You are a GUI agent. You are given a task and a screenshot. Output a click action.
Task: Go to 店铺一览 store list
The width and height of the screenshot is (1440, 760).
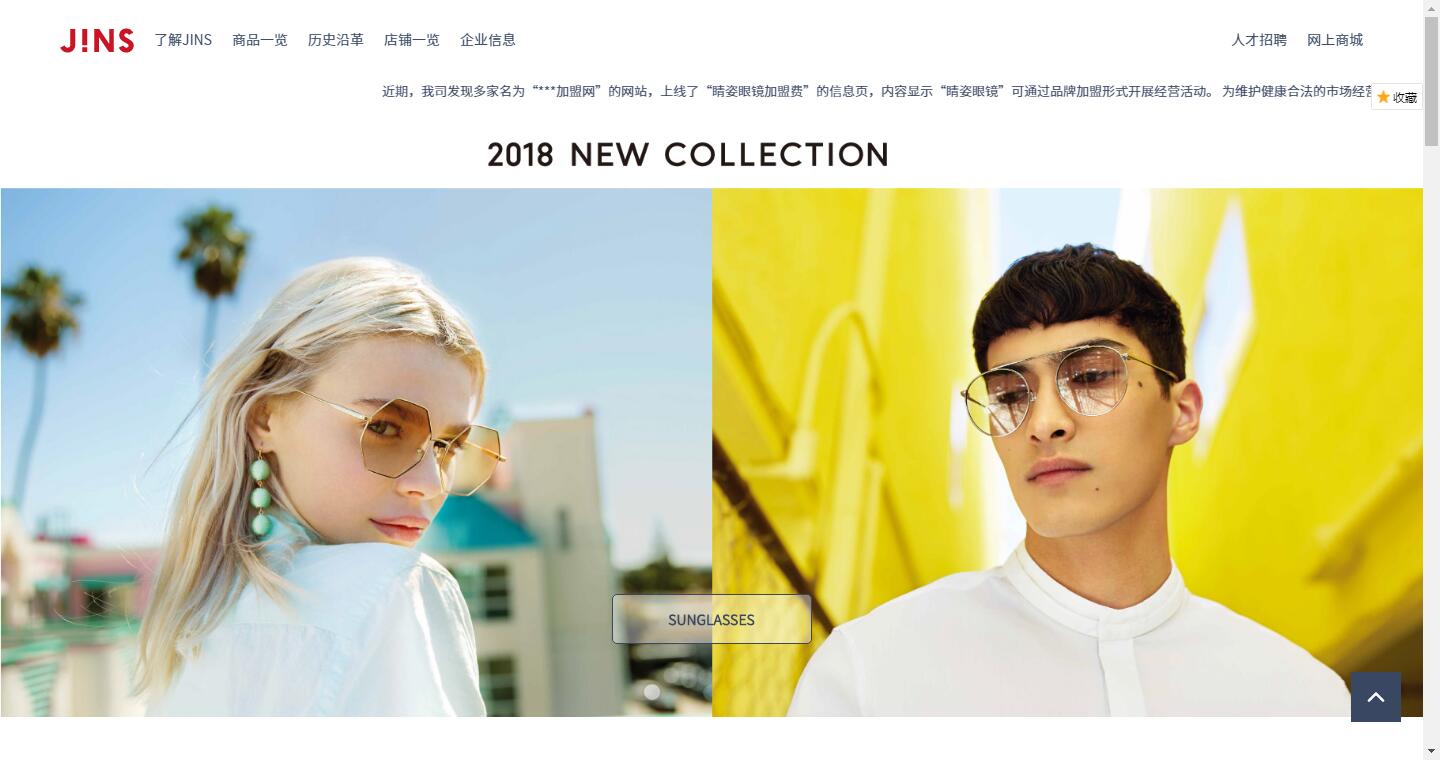point(412,40)
